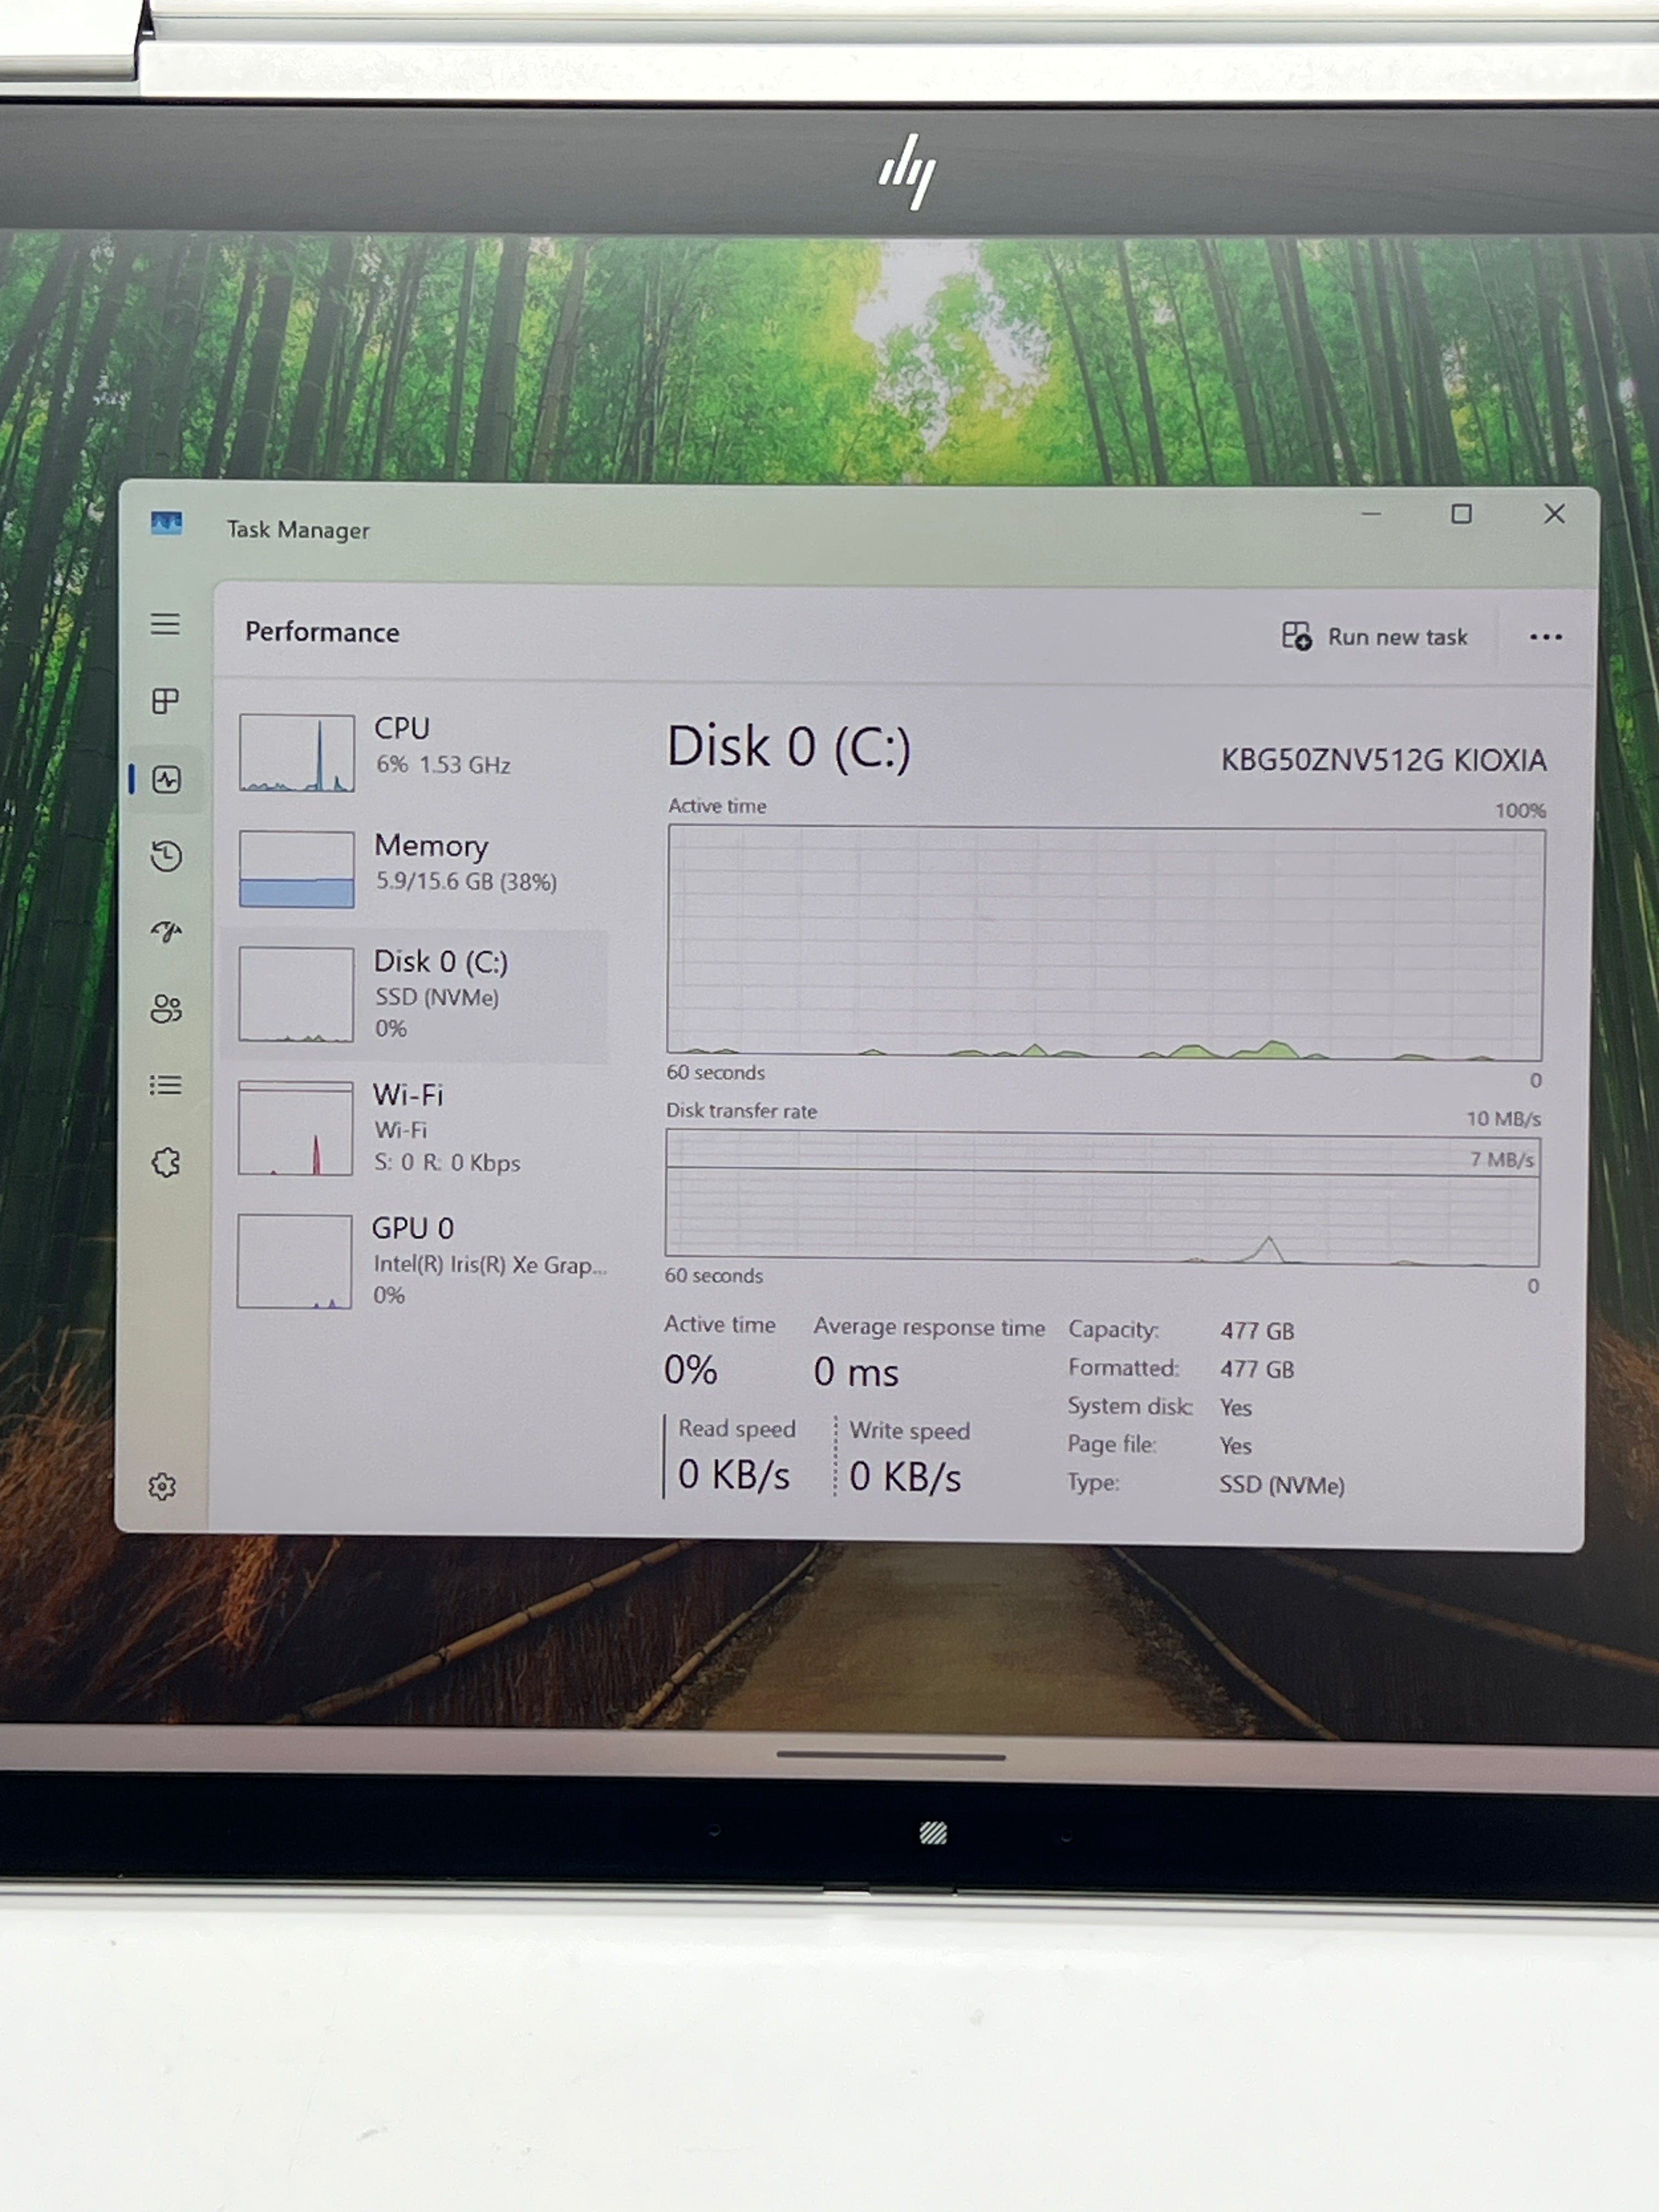Click the KBG50ZNV512G KIOXIA model text

[x=1383, y=760]
